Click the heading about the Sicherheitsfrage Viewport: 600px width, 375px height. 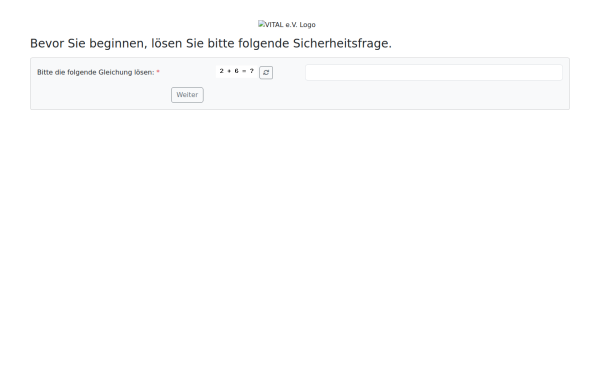pyautogui.click(x=211, y=43)
